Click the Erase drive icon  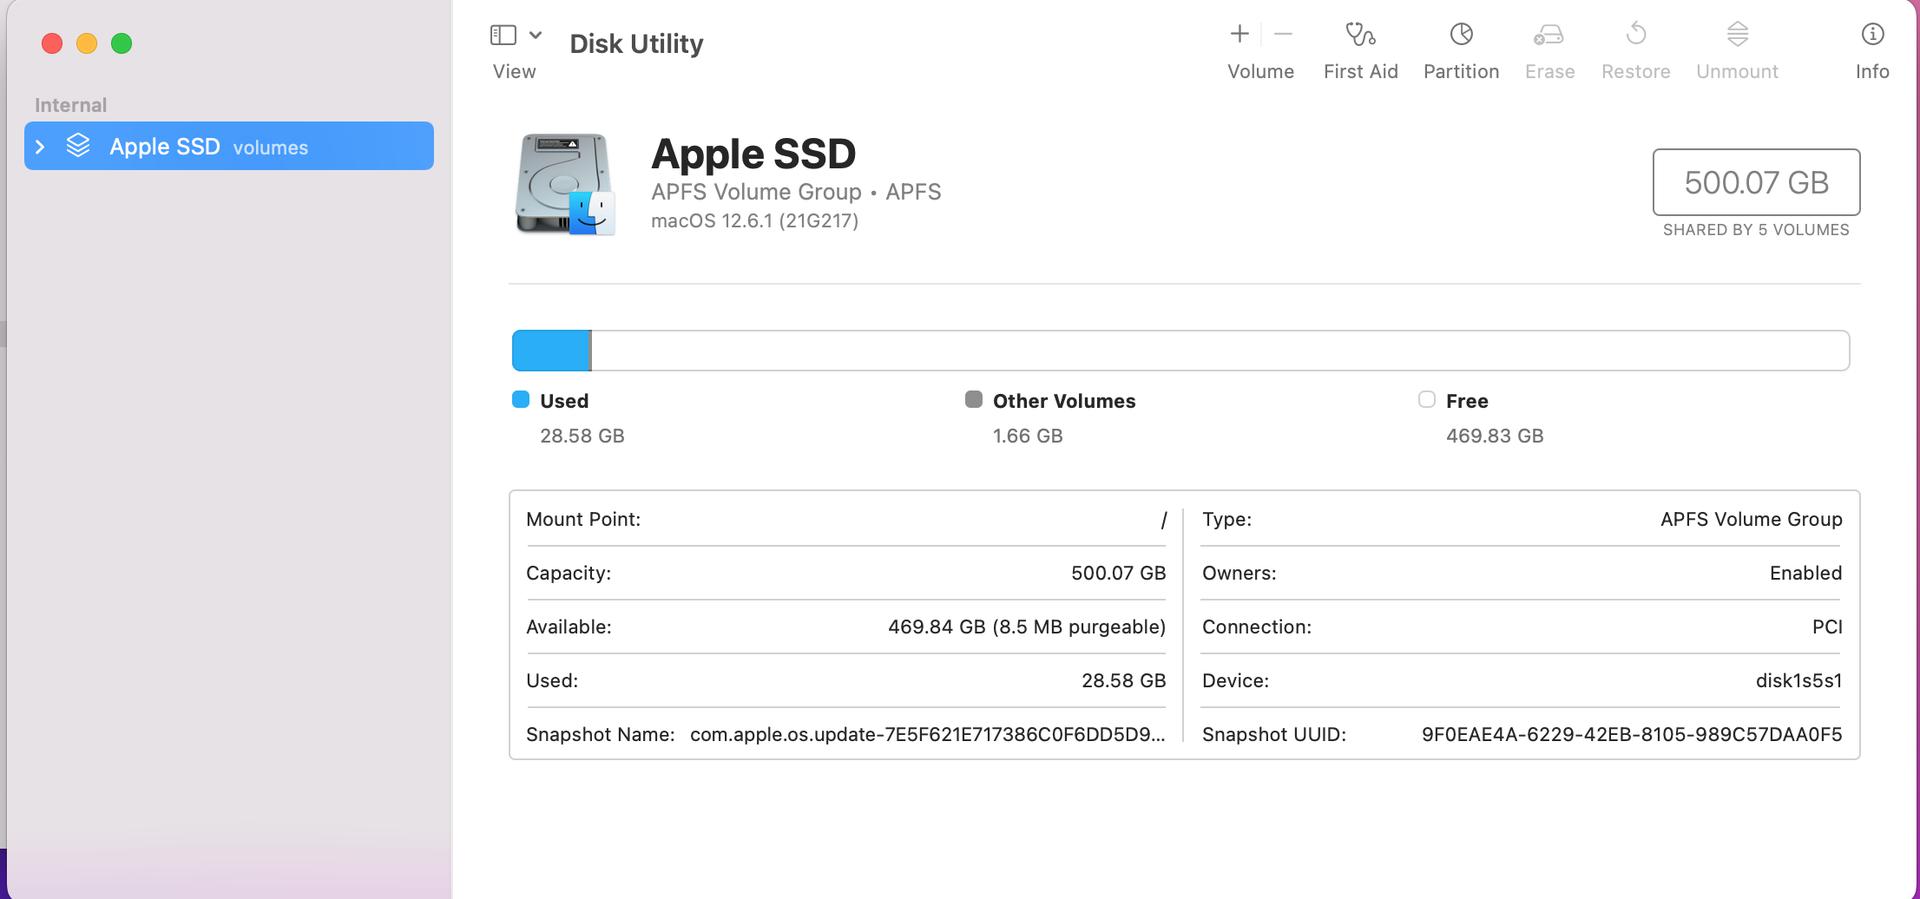[x=1548, y=35]
